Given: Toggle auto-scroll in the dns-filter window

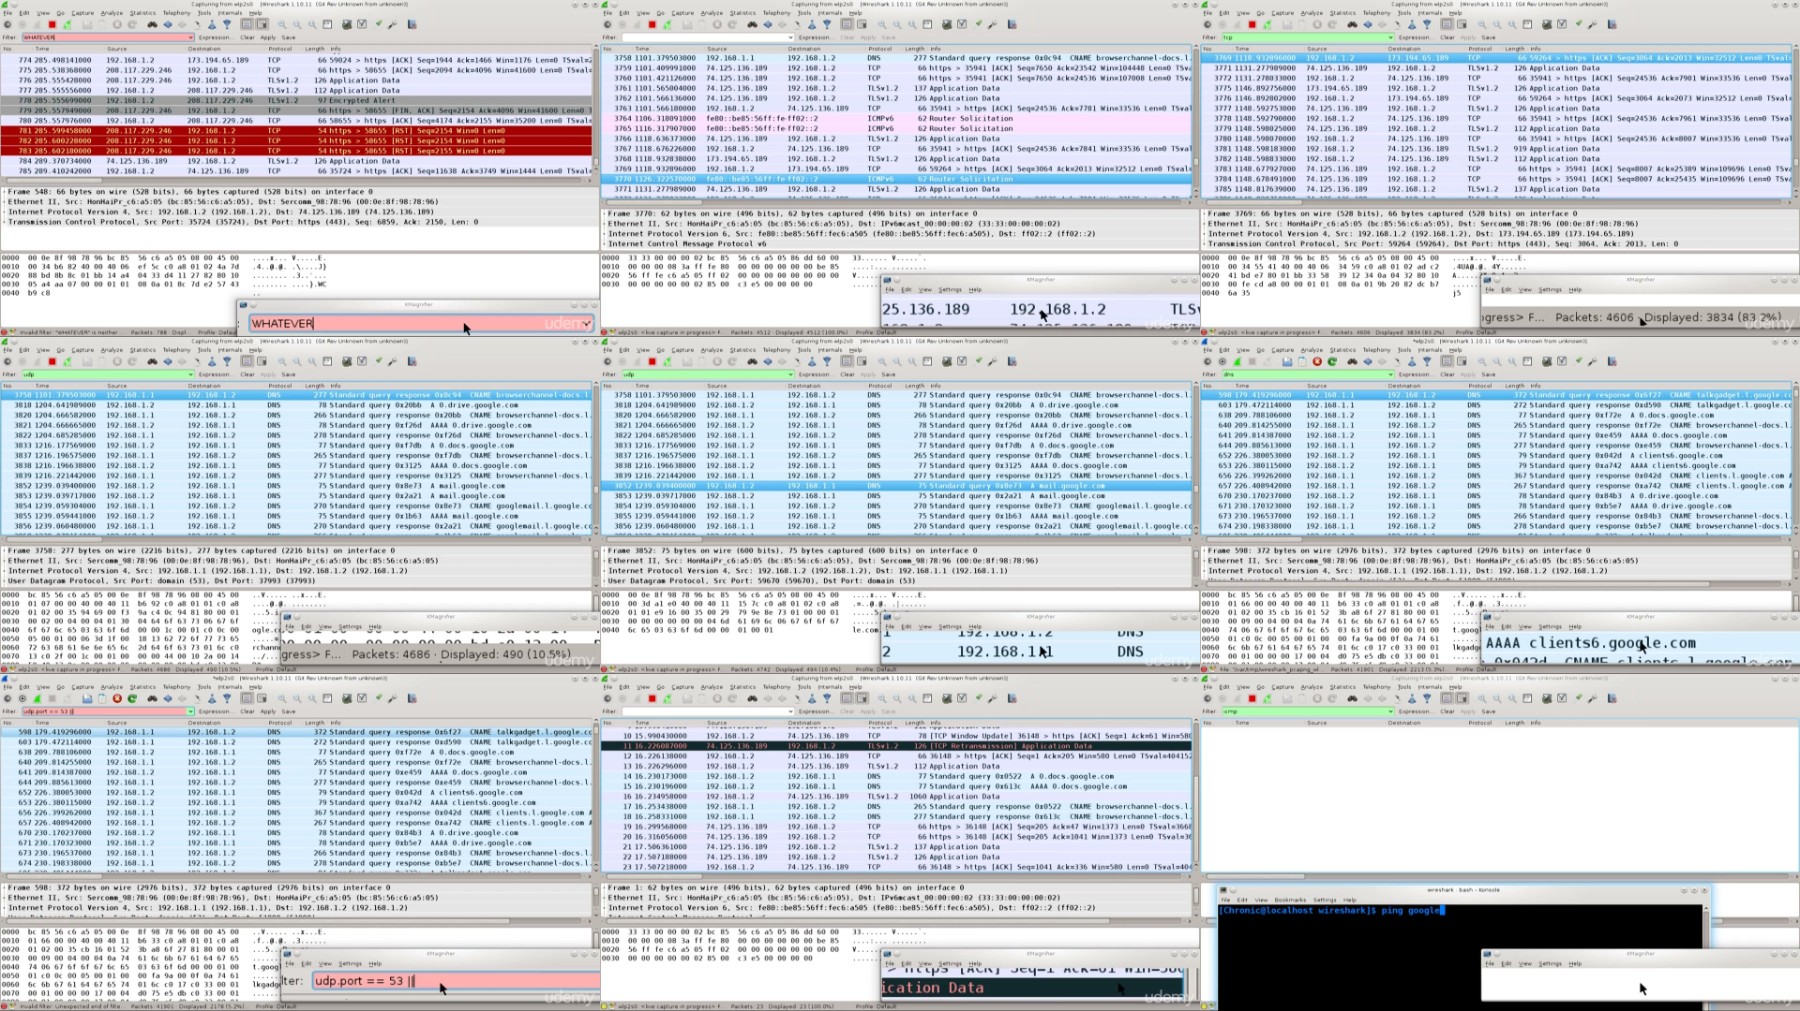Looking at the screenshot, I should pyautogui.click(x=1462, y=362).
